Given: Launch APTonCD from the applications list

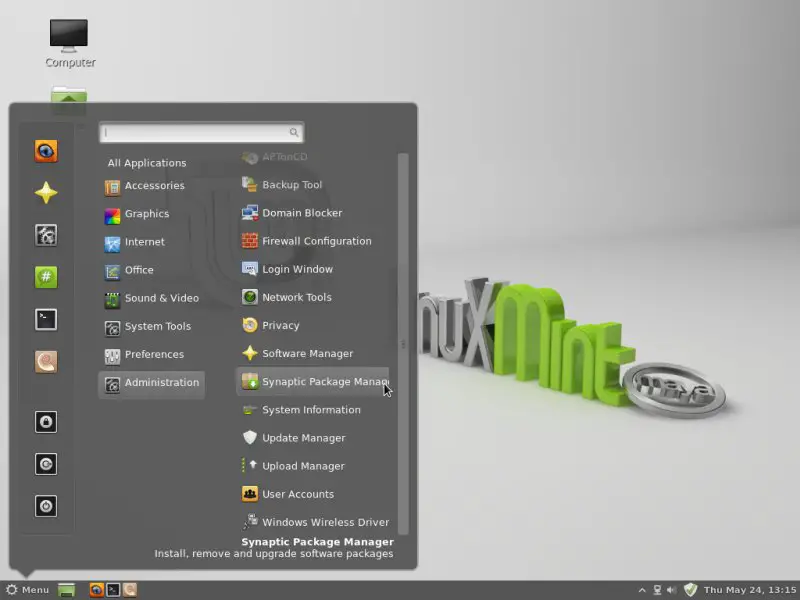Looking at the screenshot, I should tap(314, 157).
